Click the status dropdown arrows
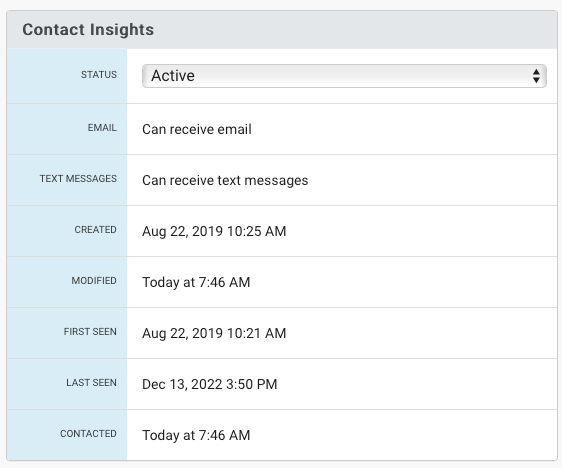The width and height of the screenshot is (562, 468). click(x=536, y=76)
